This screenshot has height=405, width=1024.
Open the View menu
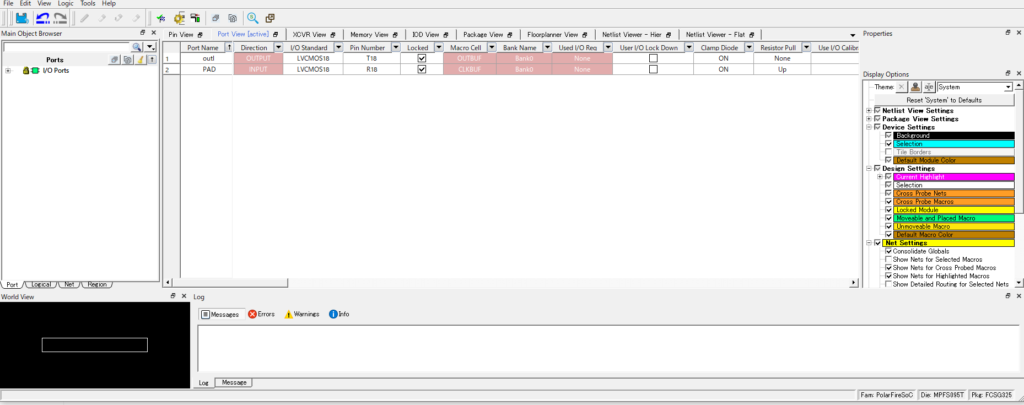point(44,4)
